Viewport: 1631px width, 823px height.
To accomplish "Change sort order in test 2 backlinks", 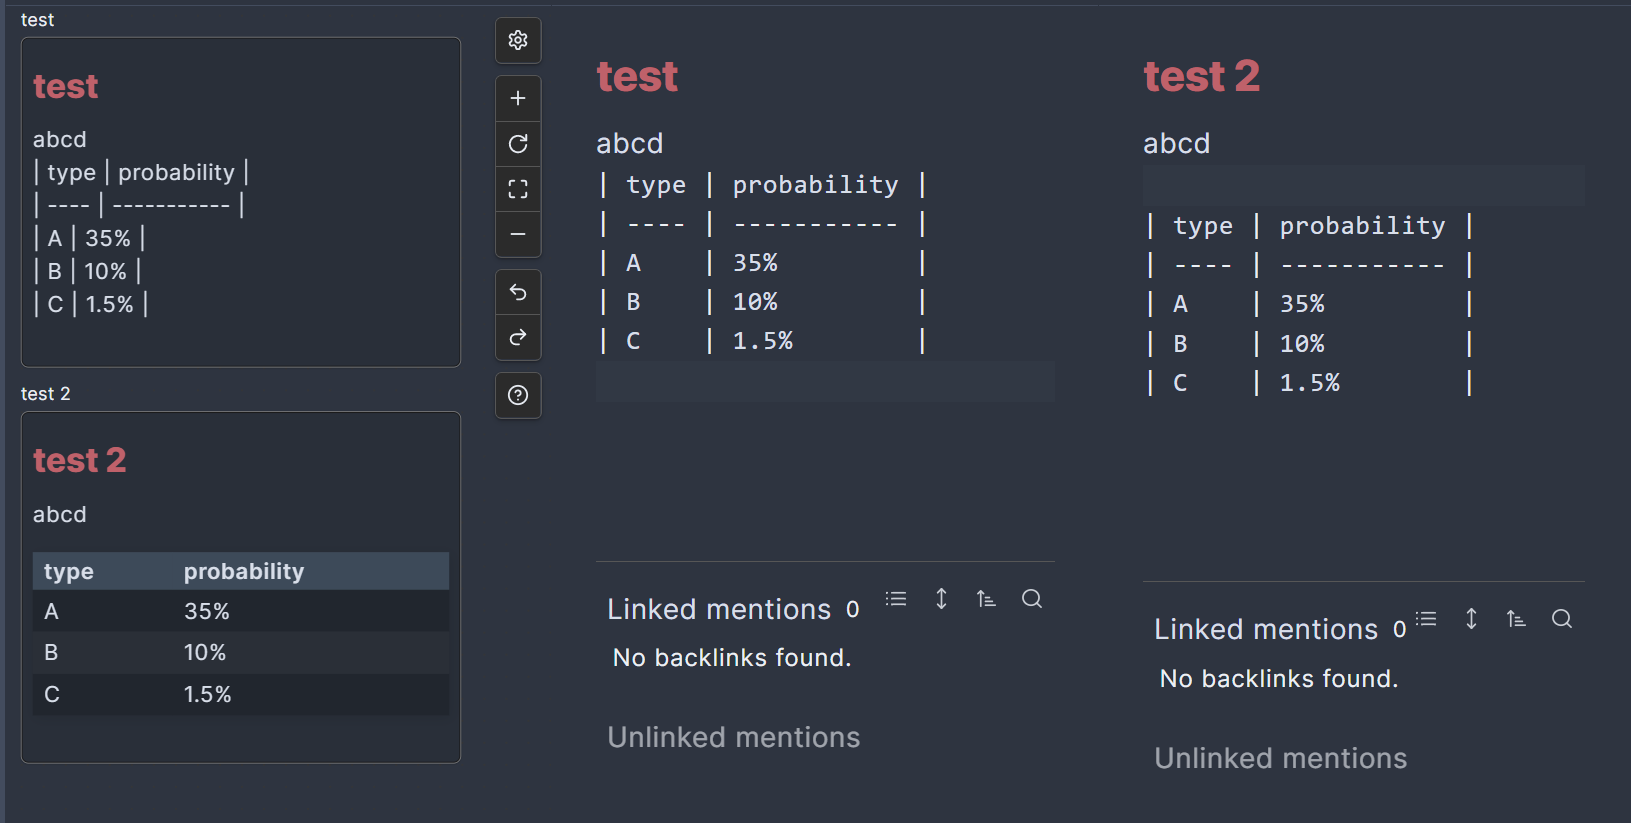I will click(1516, 619).
